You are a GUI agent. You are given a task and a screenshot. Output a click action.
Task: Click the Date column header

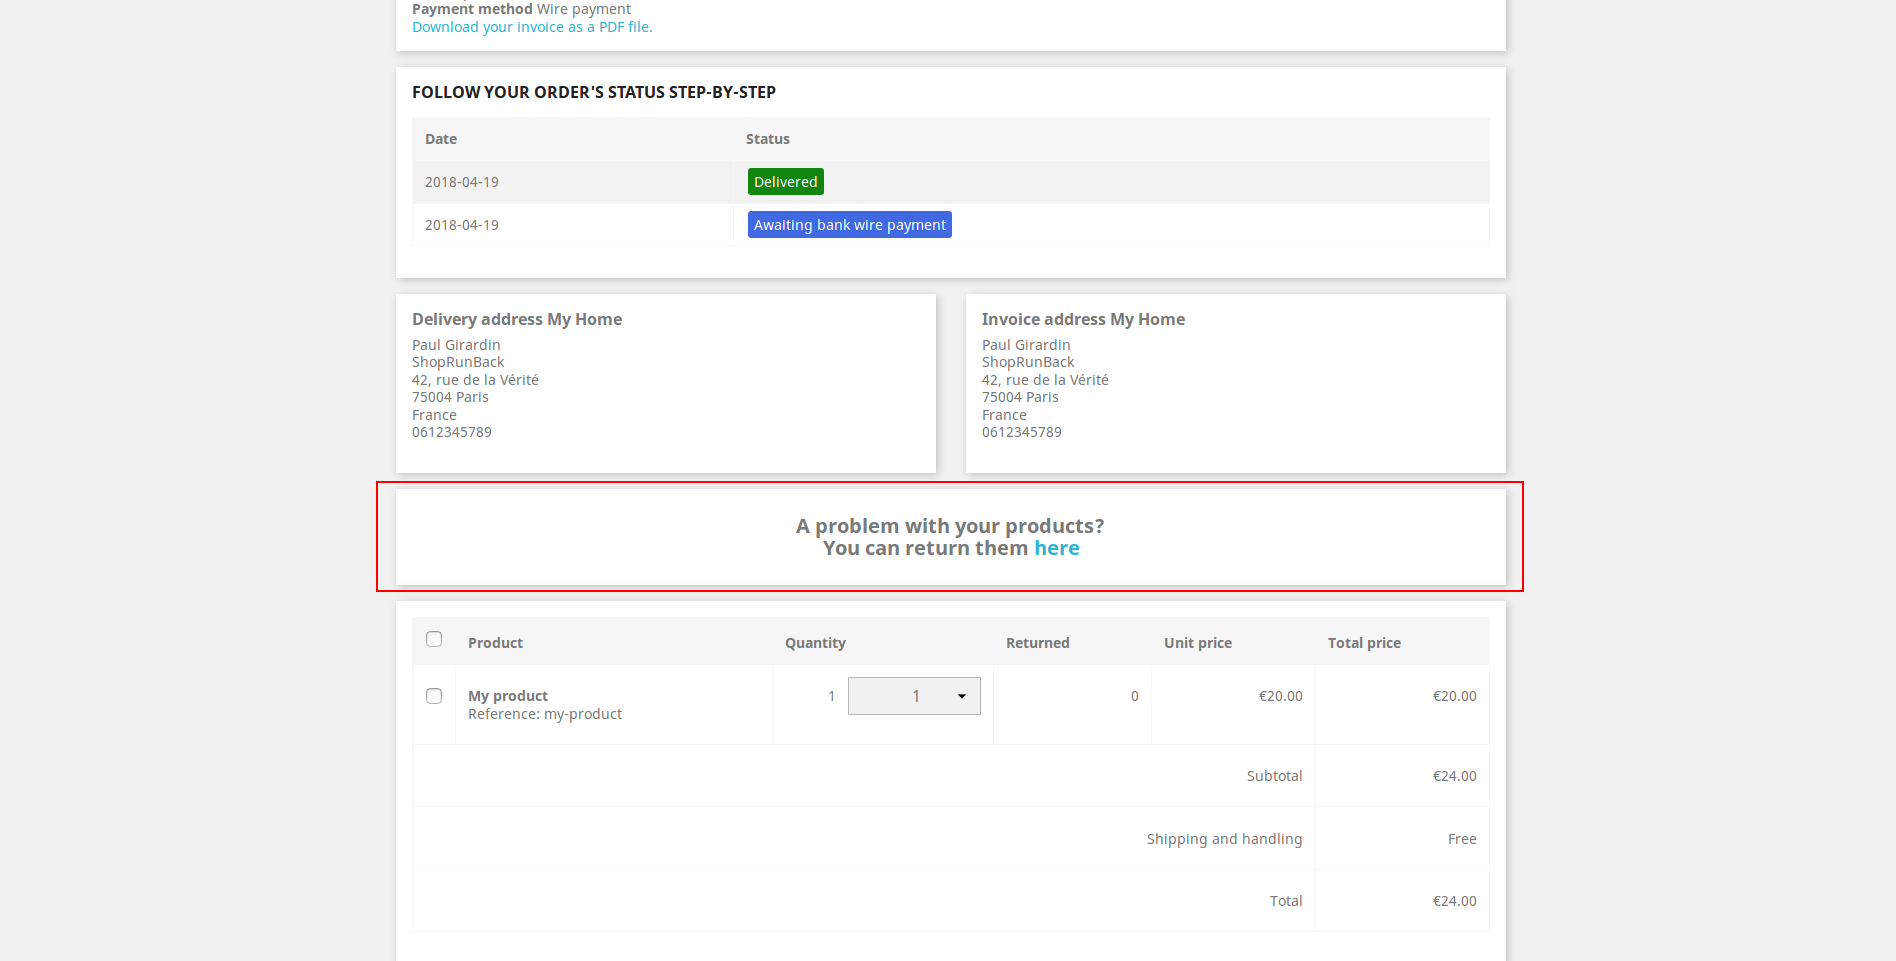(441, 139)
